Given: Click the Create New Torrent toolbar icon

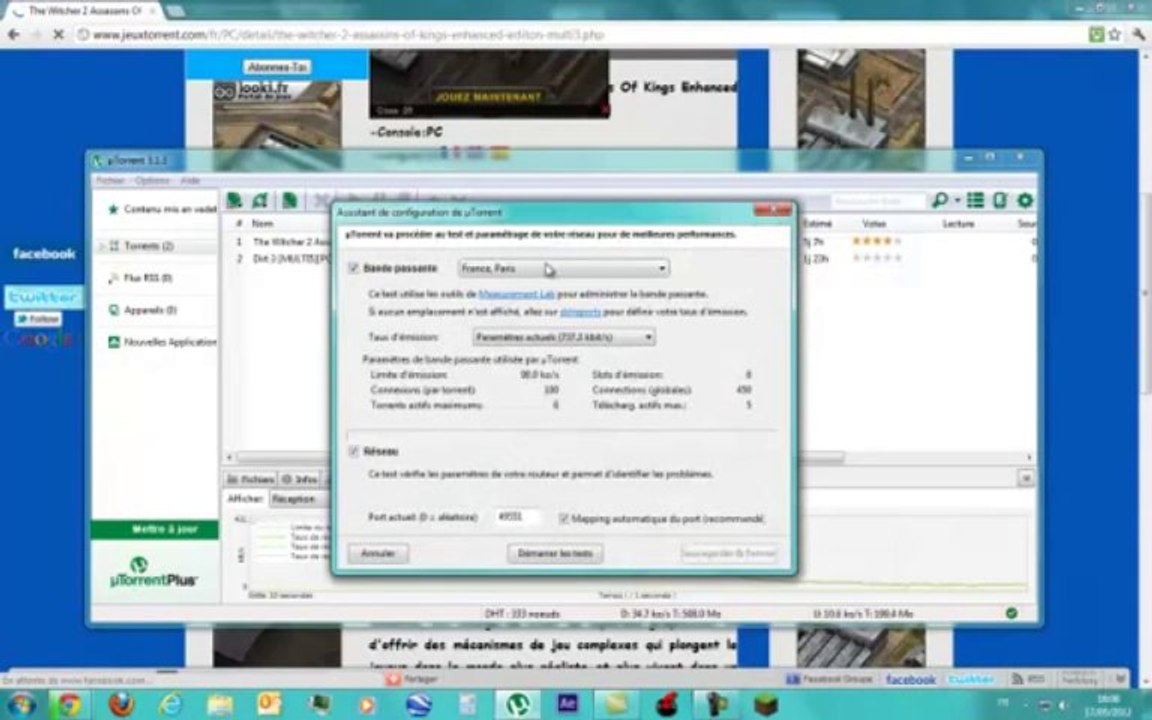Looking at the screenshot, I should (289, 200).
